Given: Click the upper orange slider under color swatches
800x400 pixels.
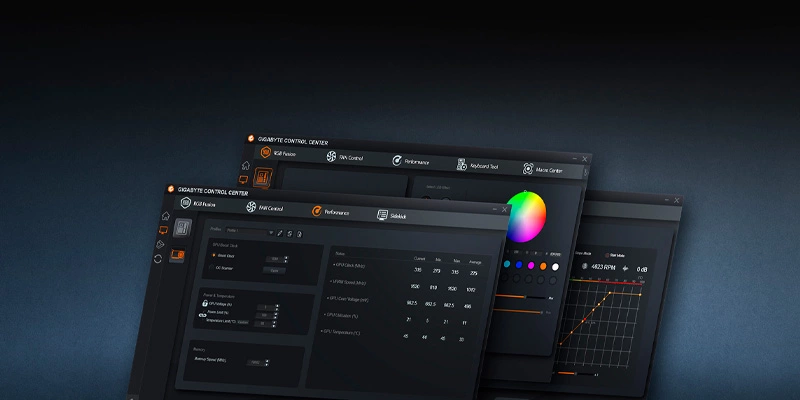Looking at the screenshot, I should pos(520,296).
